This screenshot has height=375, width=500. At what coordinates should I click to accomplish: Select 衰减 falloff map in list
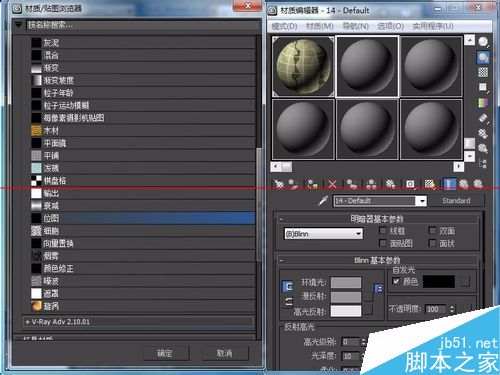pyautogui.click(x=143, y=206)
